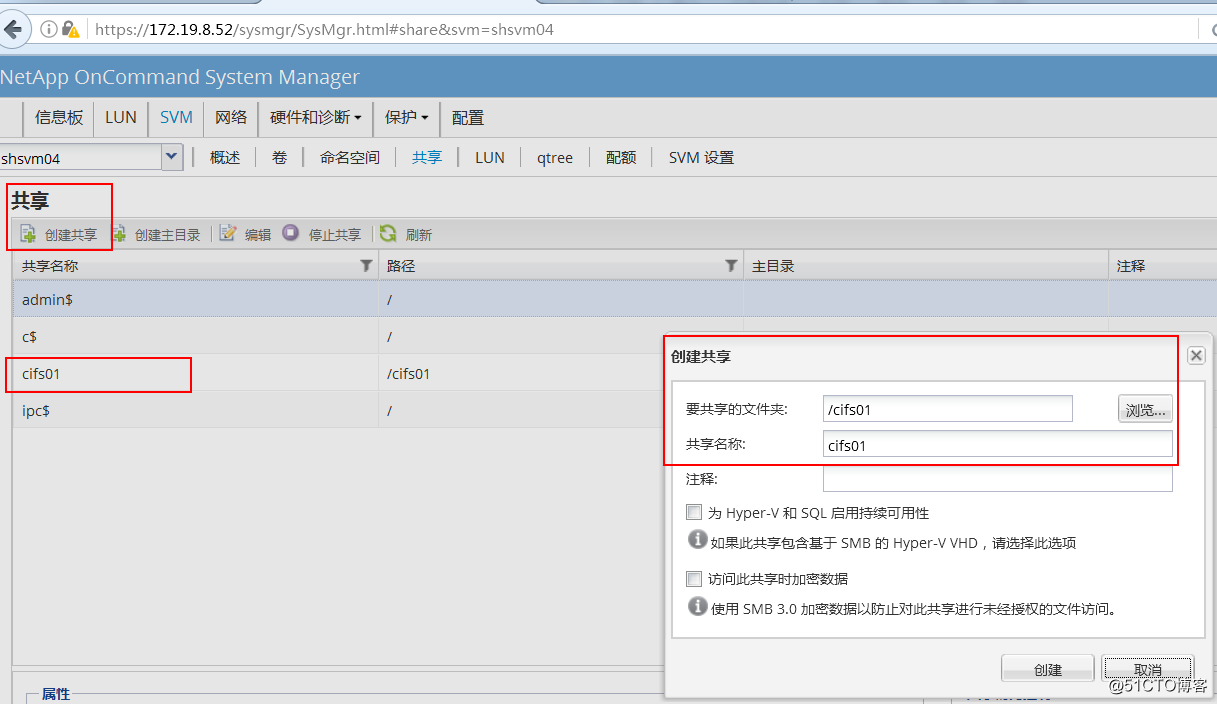Switch to 概述 sub-tab

[225, 157]
